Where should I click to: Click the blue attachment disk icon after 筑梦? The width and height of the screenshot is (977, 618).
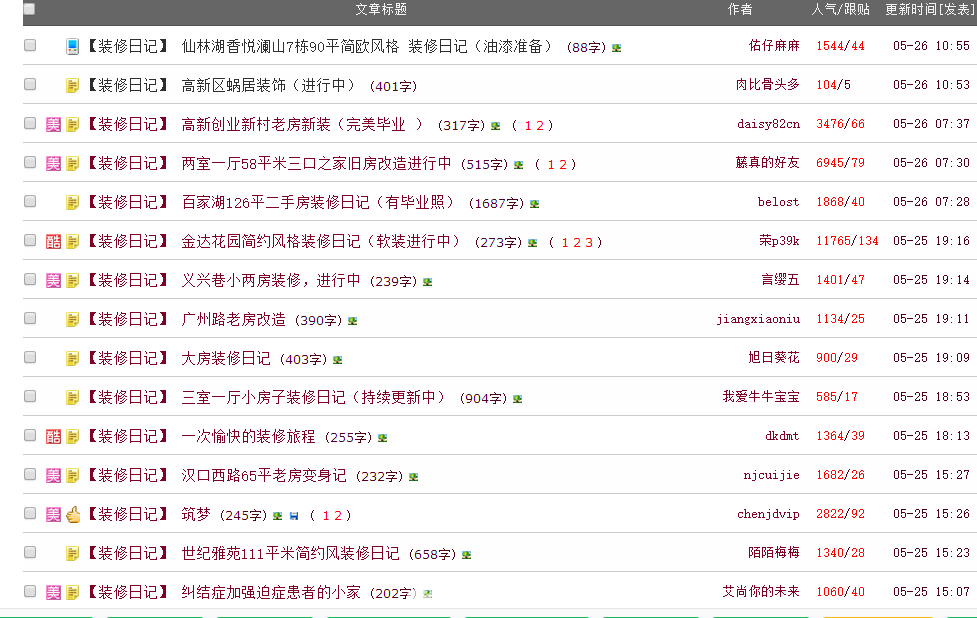coord(293,516)
